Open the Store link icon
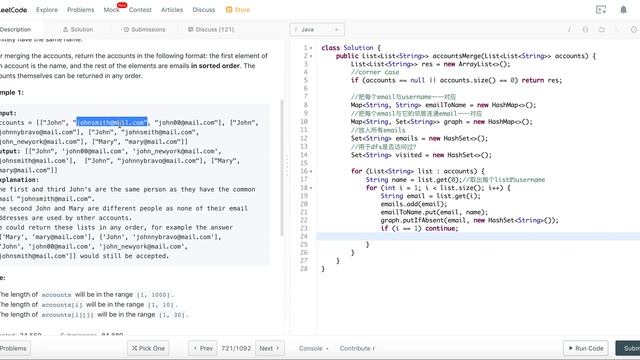640x360 pixels. coord(229,10)
